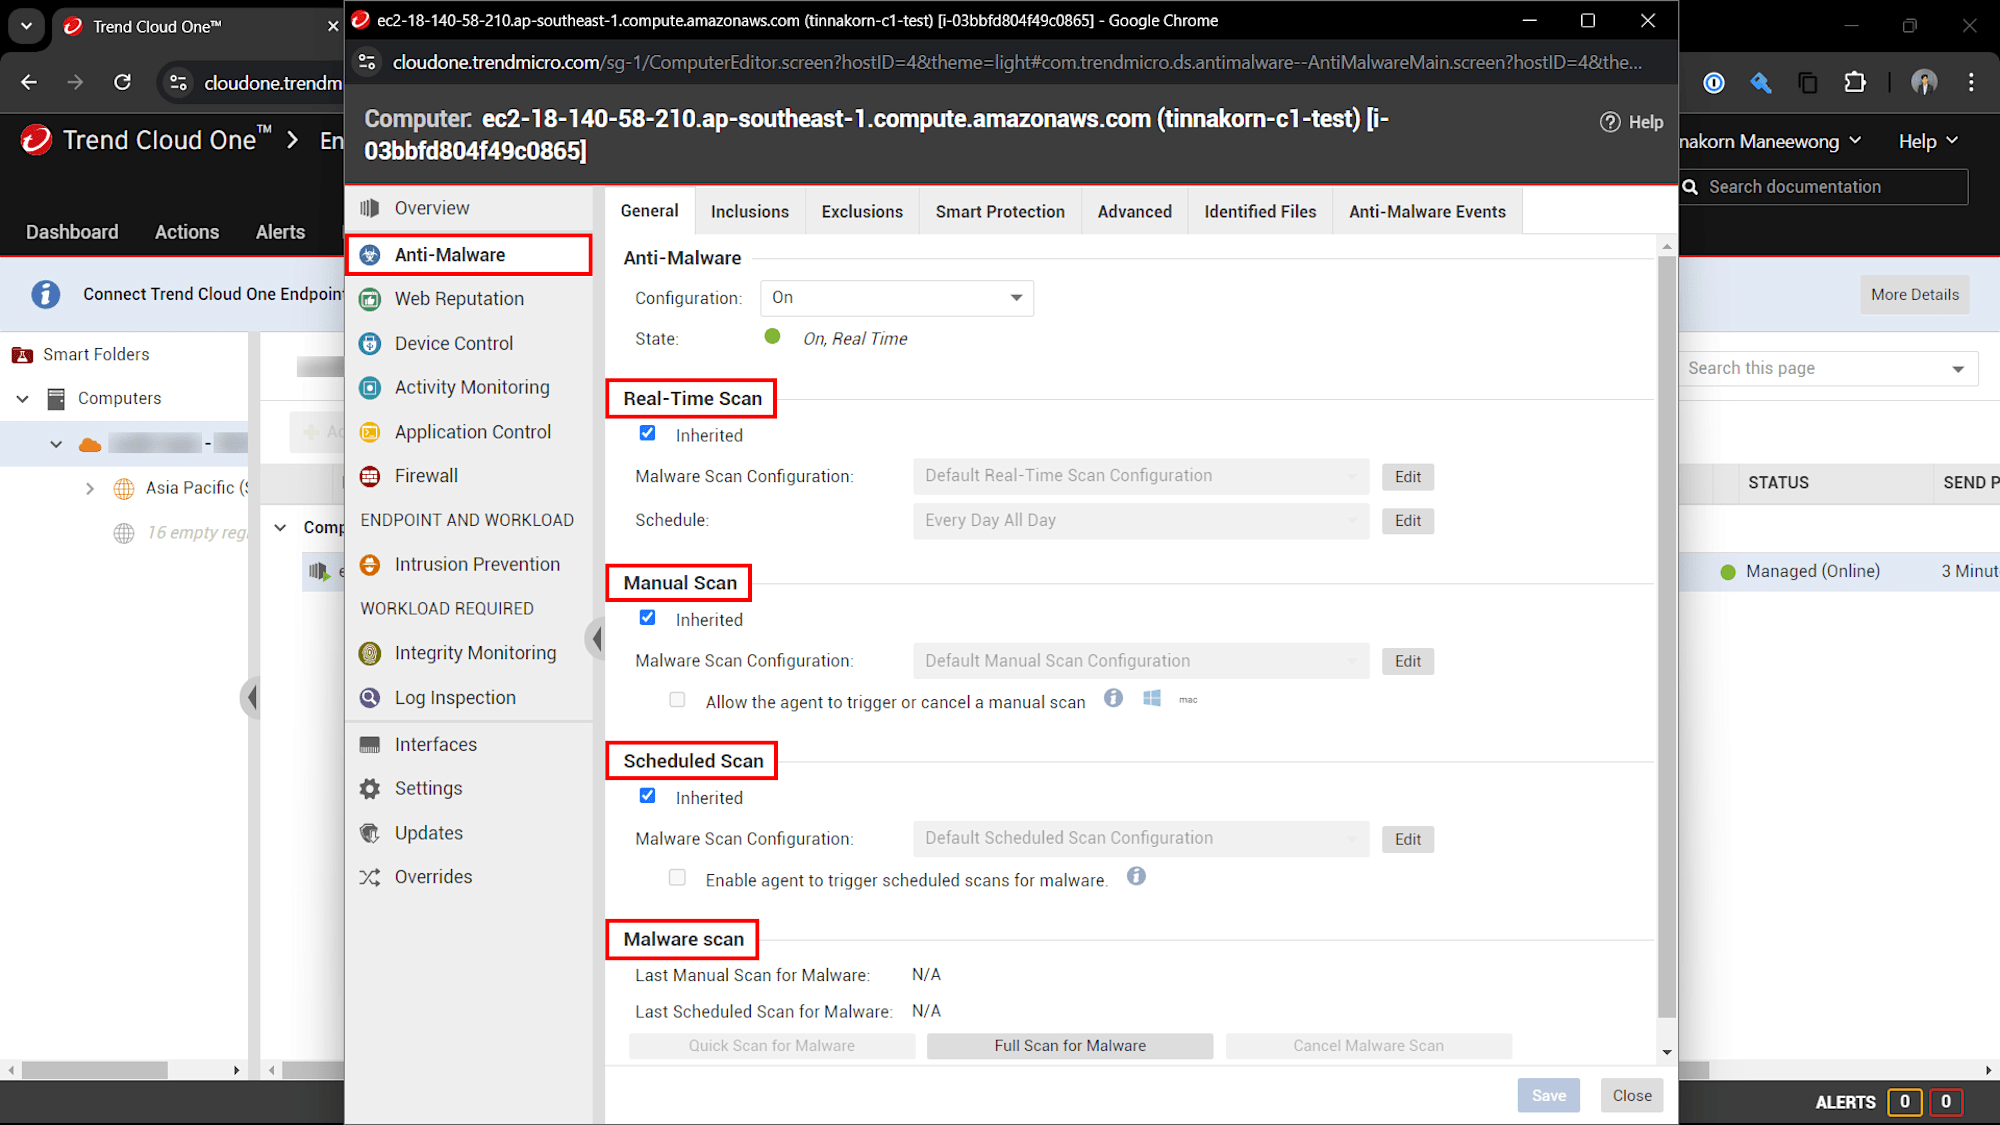Switch to the Identified Files tab
This screenshot has width=2000, height=1125.
1260,212
